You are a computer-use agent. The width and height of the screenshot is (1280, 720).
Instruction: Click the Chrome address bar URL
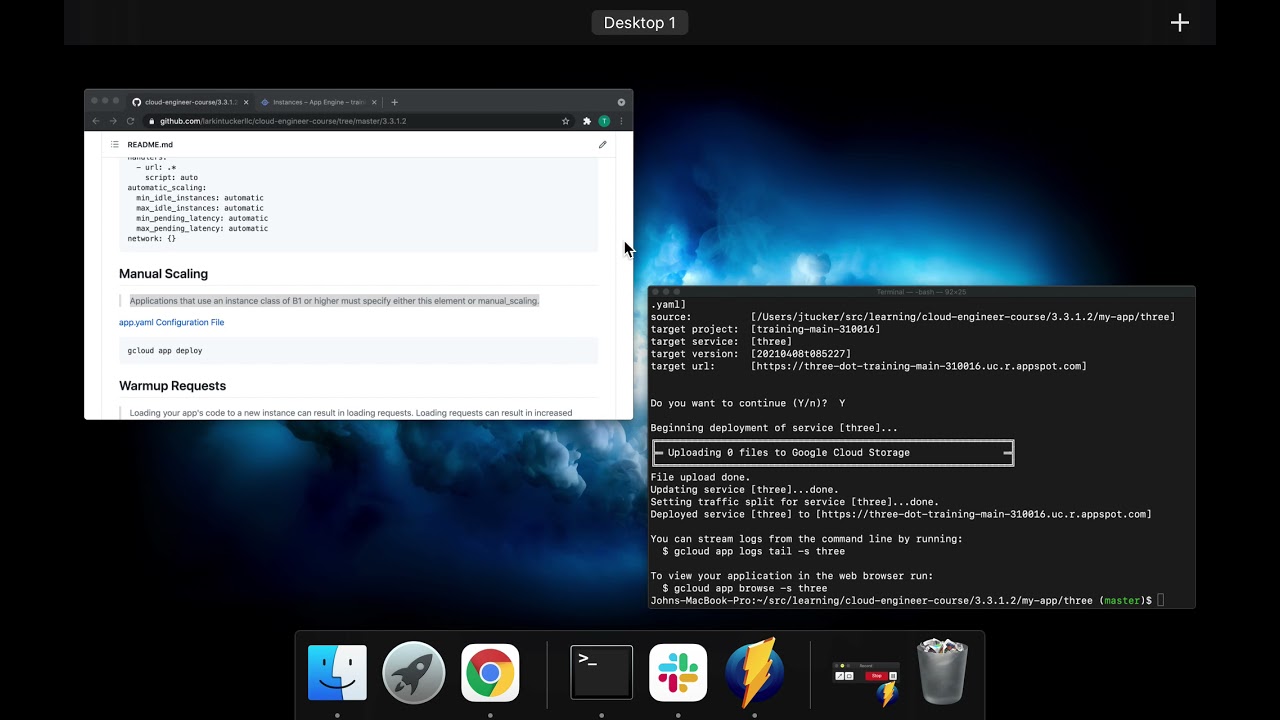(x=283, y=121)
